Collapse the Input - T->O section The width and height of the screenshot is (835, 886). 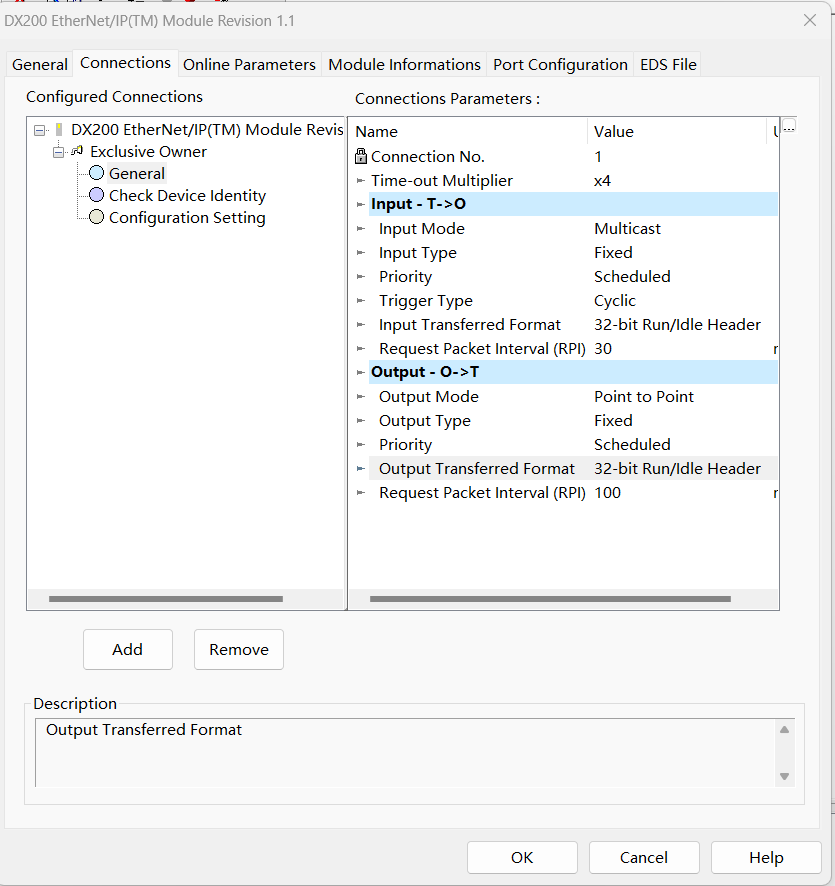(361, 205)
